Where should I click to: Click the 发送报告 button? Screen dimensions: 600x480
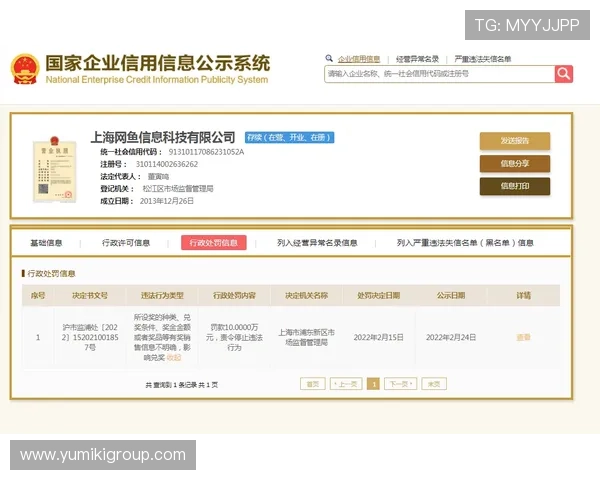point(515,141)
